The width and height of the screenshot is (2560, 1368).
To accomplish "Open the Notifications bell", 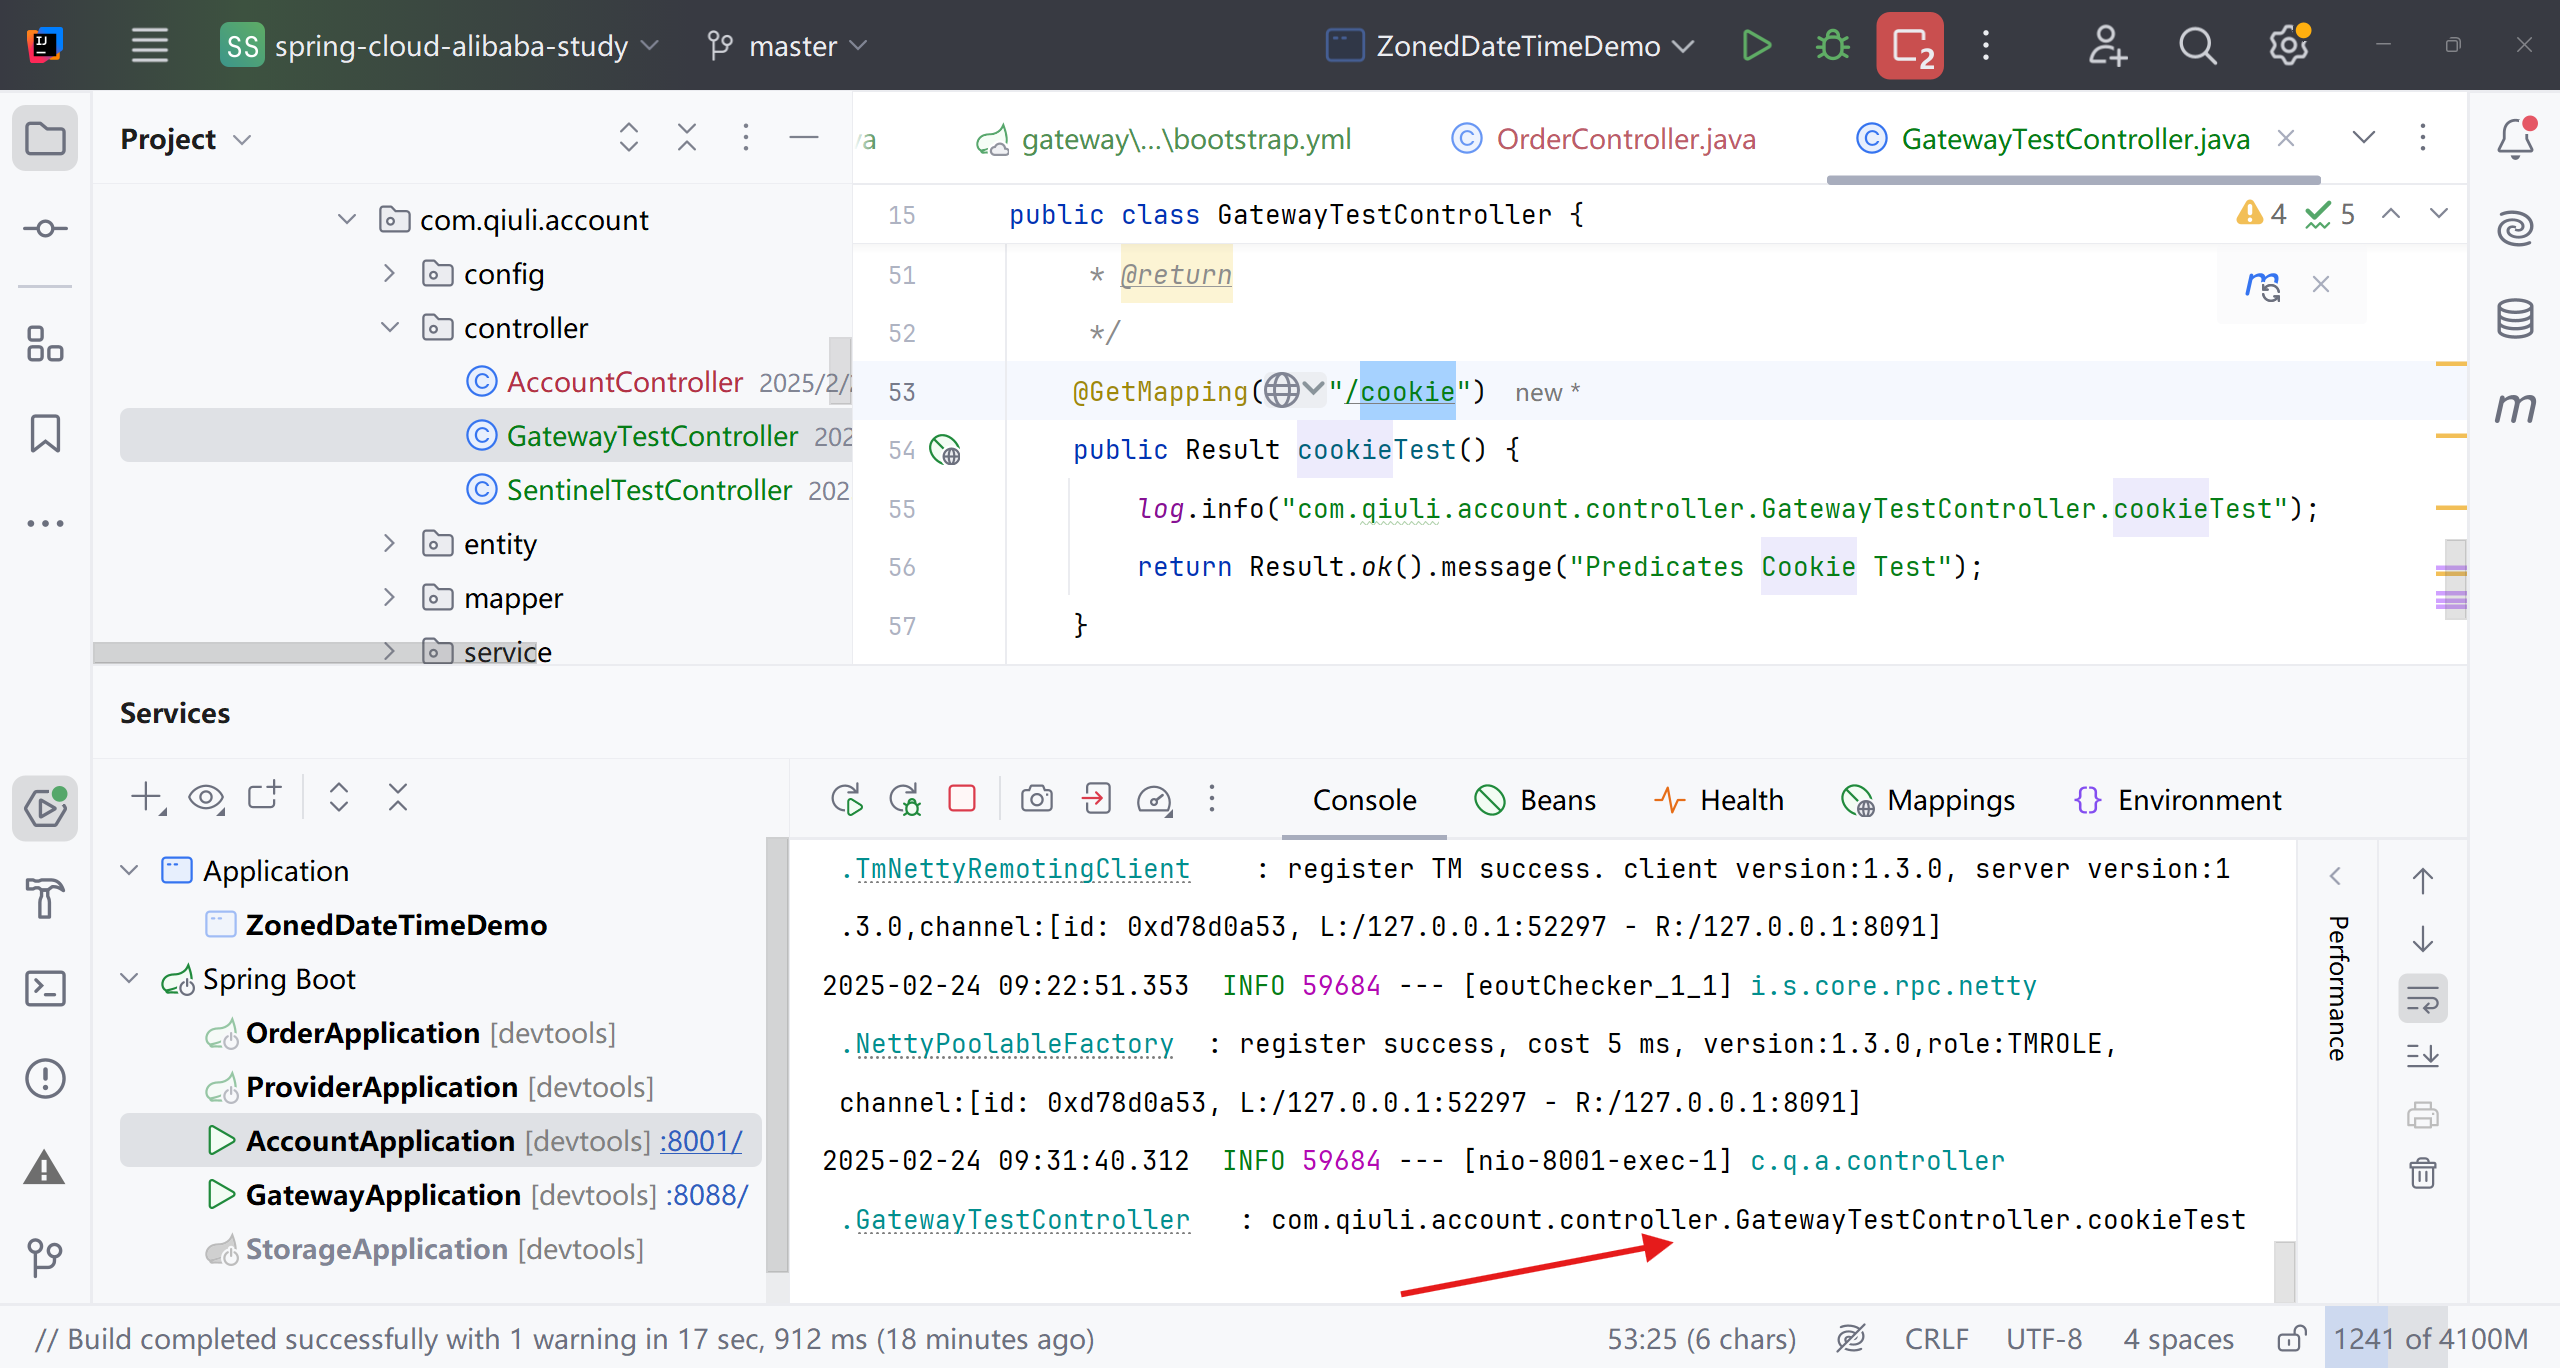I will coord(2516,138).
